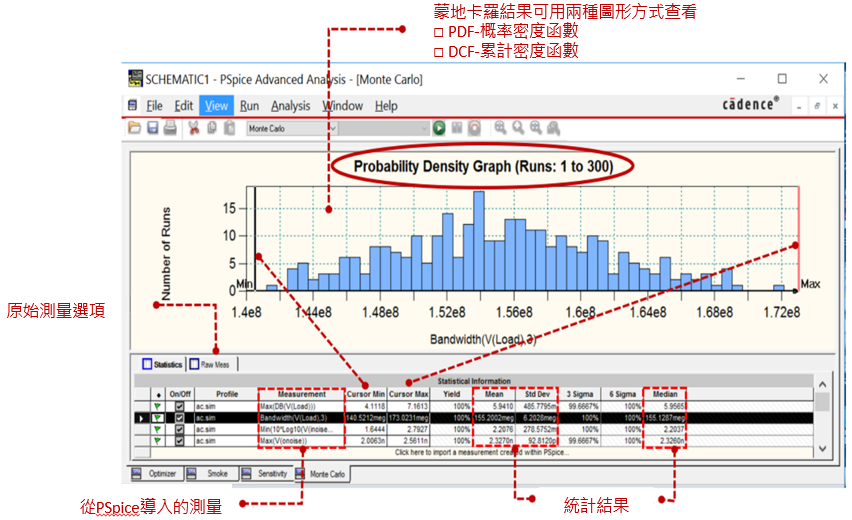This screenshot has height=520, width=852.
Task: Open the View menu
Action: [x=216, y=105]
